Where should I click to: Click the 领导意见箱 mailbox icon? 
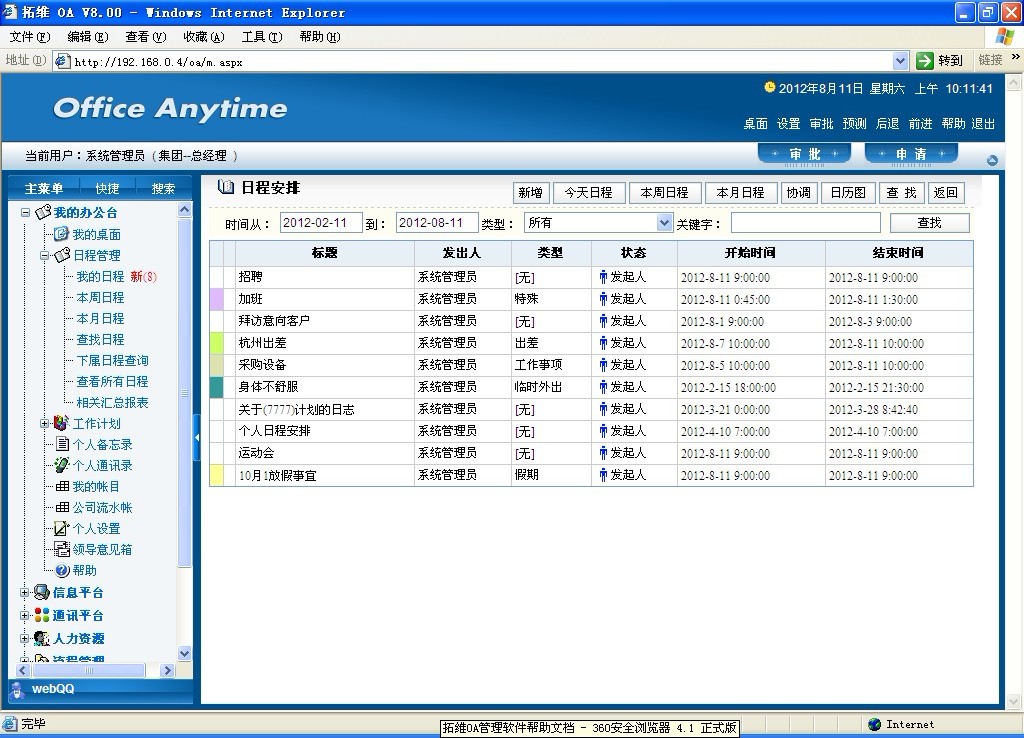point(62,549)
